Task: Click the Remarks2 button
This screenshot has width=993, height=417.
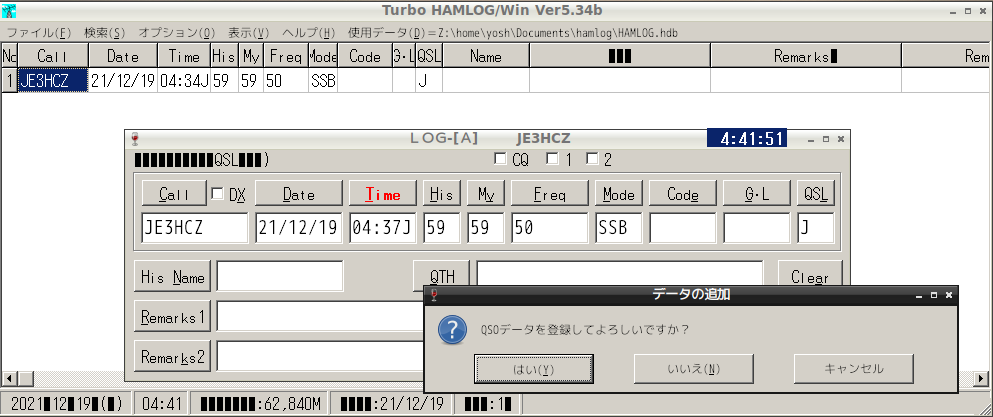Action: [x=172, y=356]
